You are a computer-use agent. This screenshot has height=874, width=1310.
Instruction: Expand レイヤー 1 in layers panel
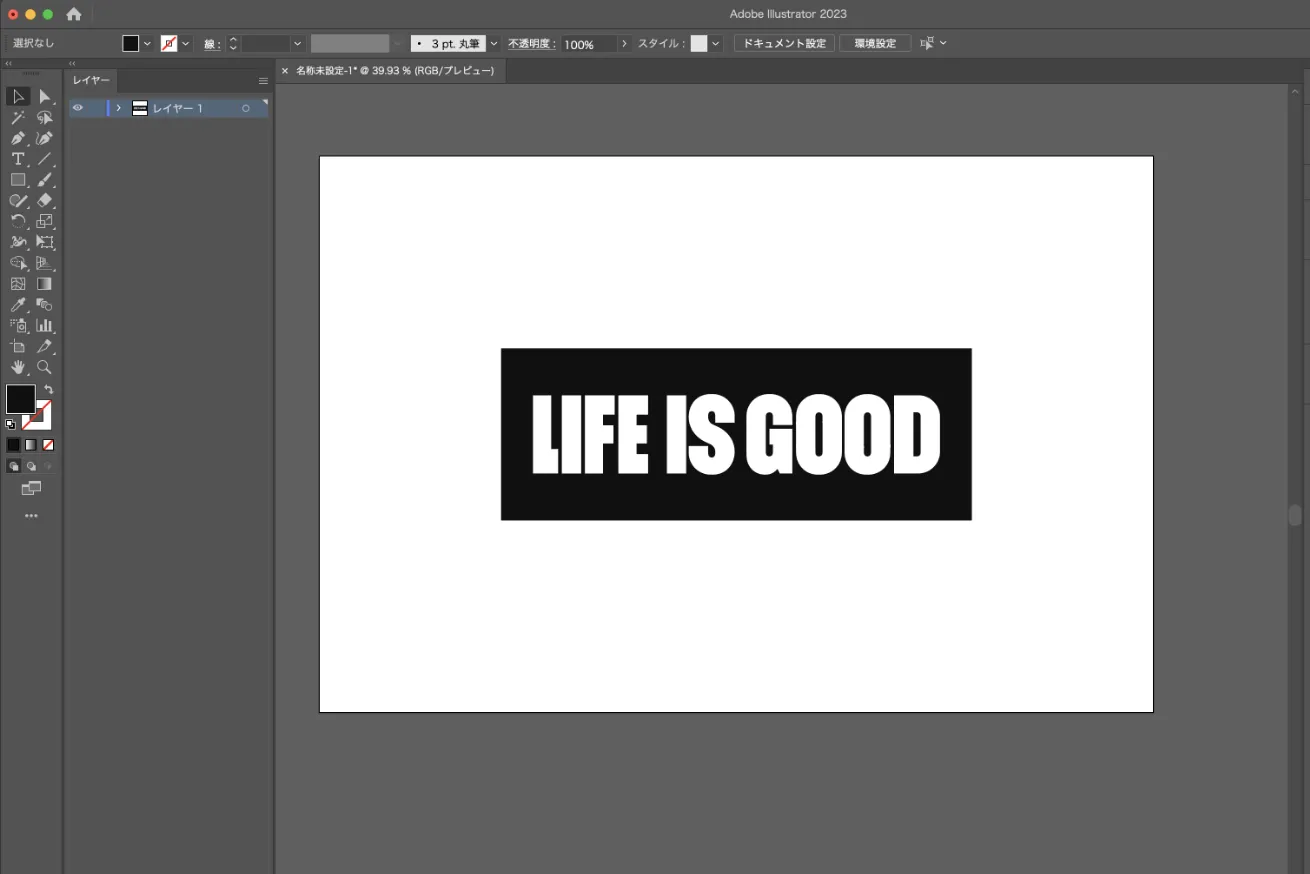(119, 108)
